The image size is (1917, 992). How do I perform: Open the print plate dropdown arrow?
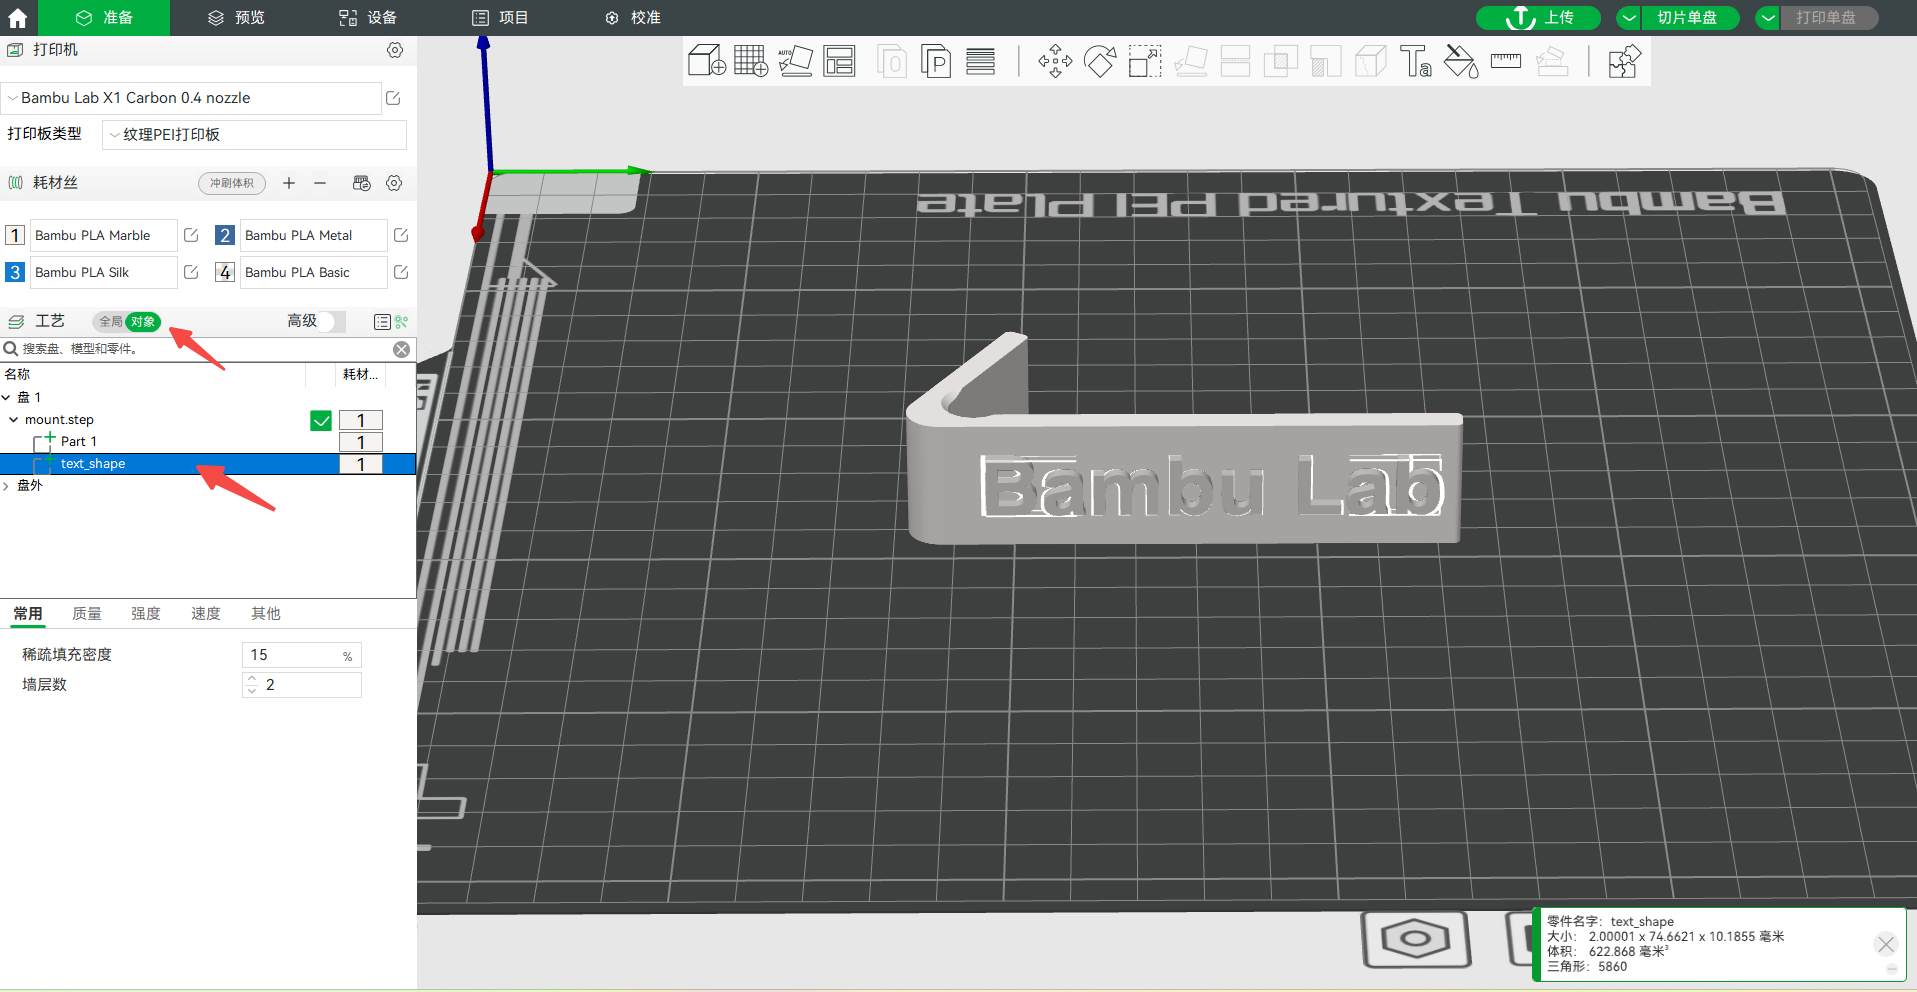tap(1768, 18)
